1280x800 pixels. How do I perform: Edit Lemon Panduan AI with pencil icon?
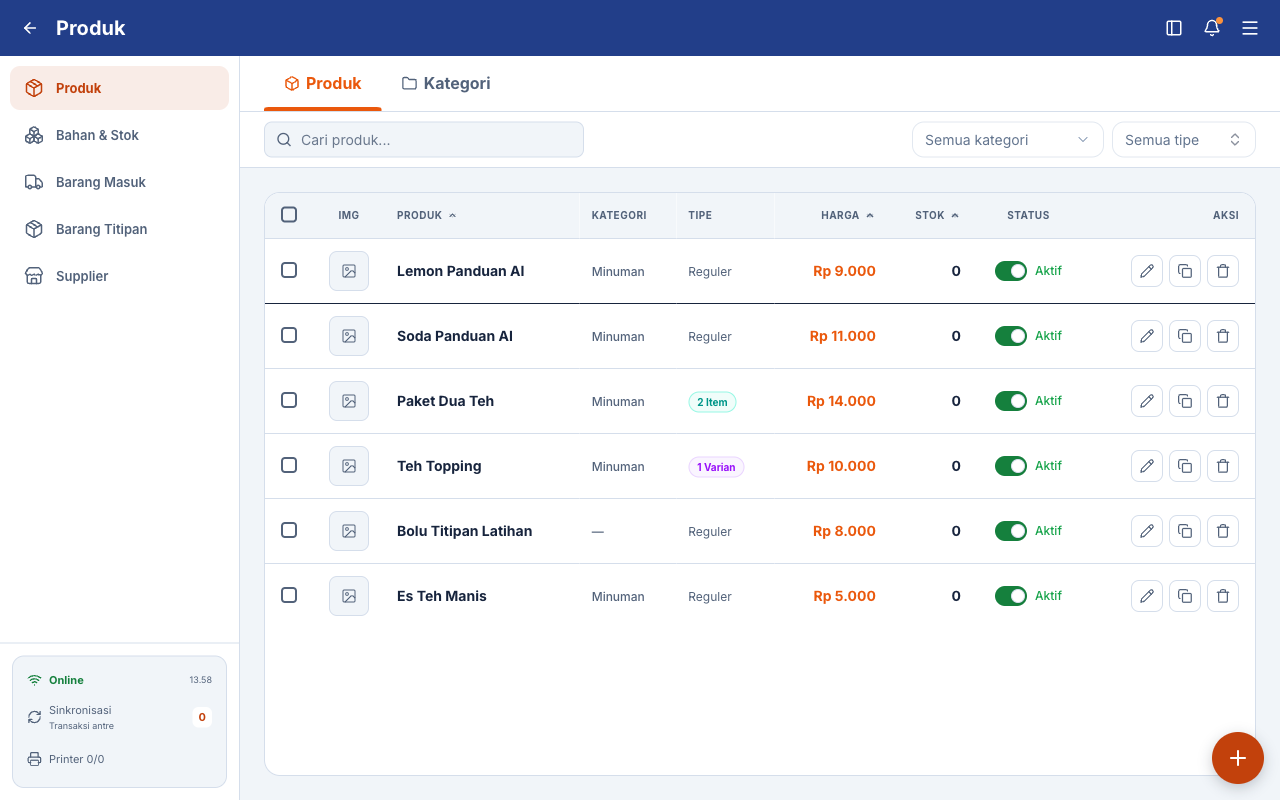1147,271
